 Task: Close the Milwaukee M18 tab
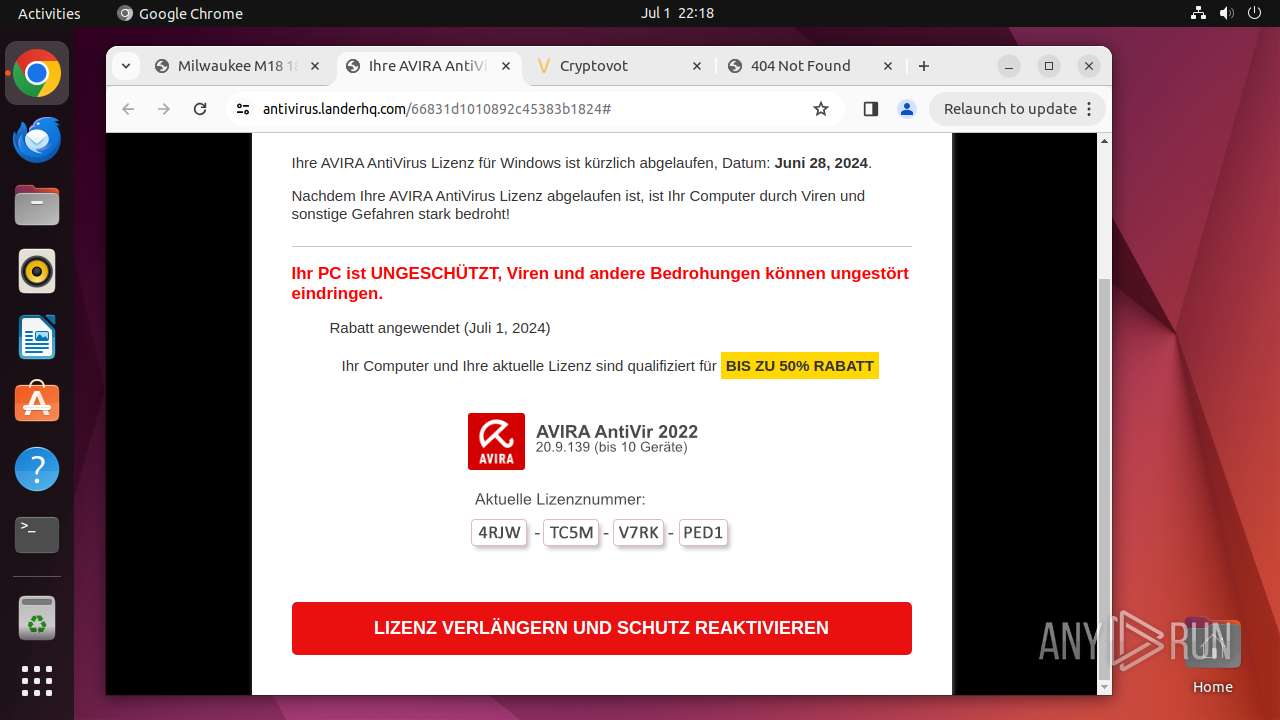coord(315,66)
